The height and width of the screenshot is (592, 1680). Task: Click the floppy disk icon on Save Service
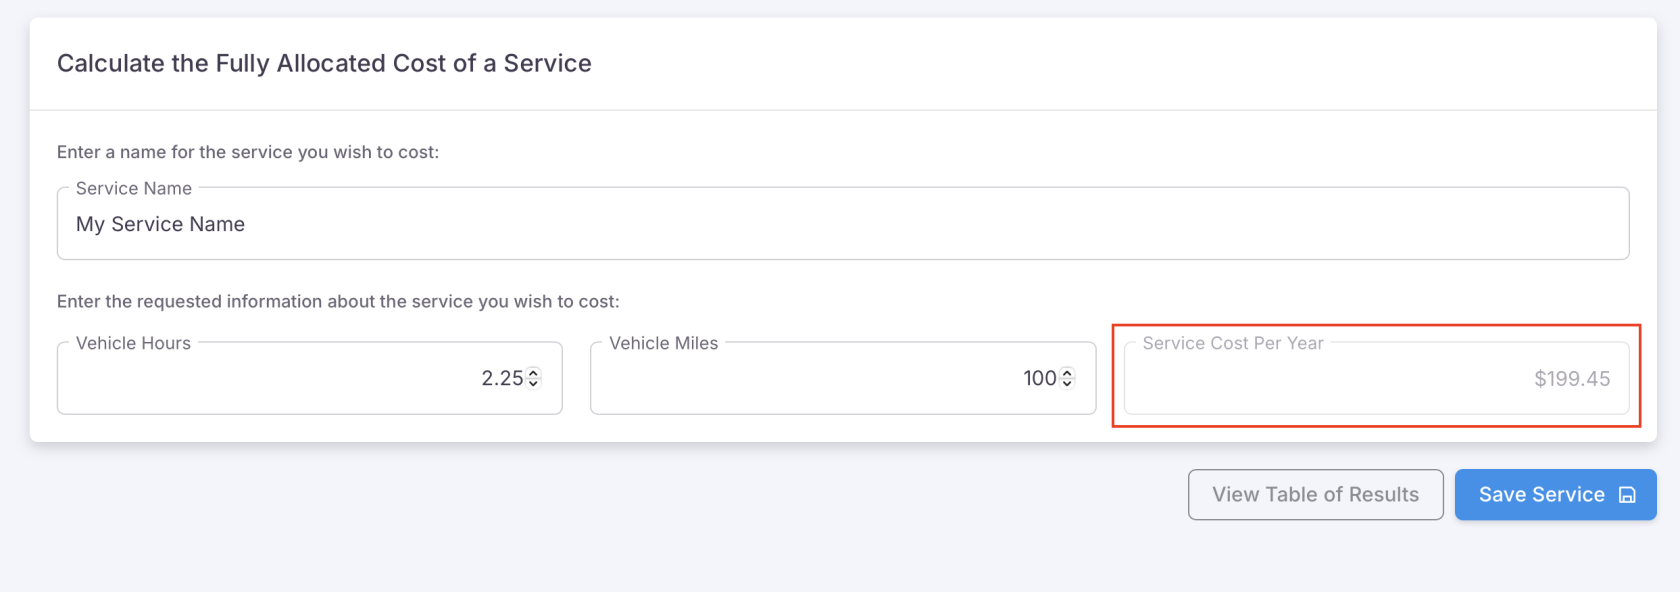click(1627, 495)
